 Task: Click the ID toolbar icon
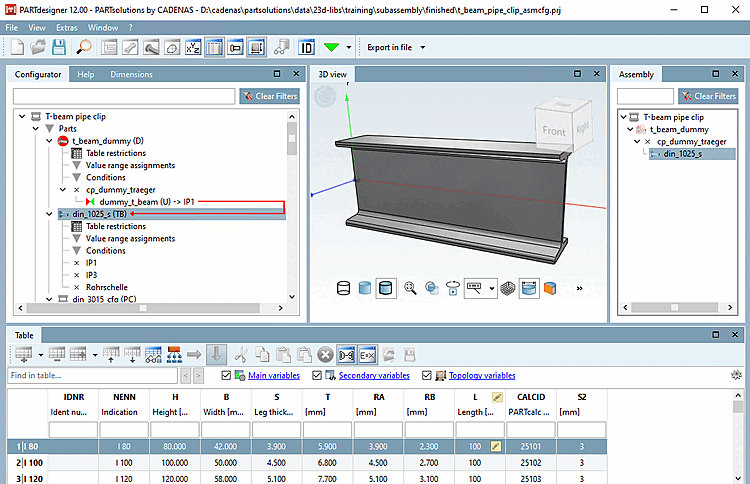[x=306, y=47]
